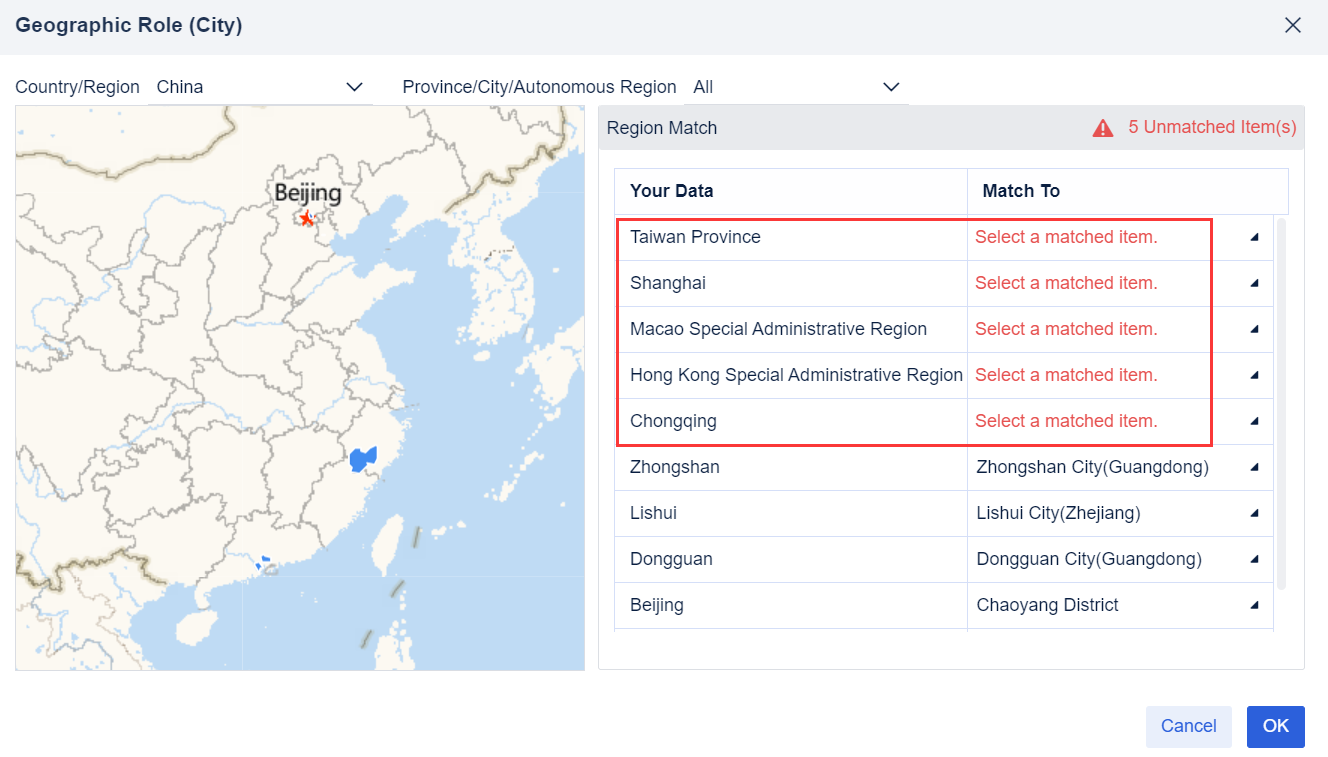Close the Geographic Role dialog
Screen dimensions: 1328x757
[x=1293, y=25]
